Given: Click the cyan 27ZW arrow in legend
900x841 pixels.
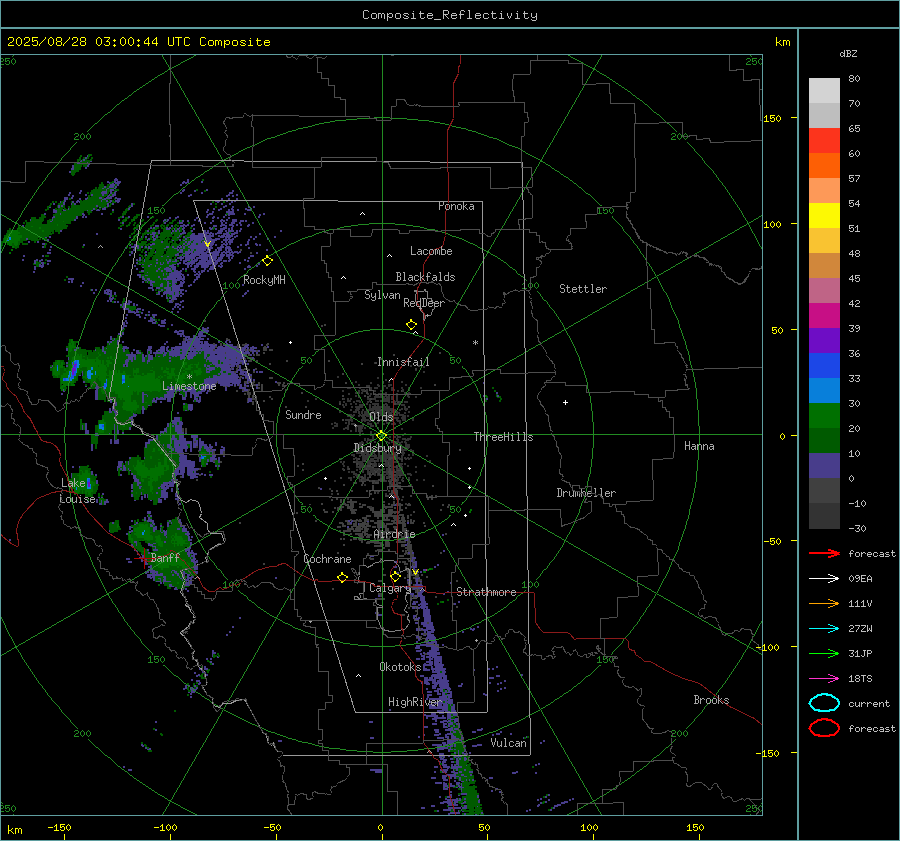Looking at the screenshot, I should click(824, 629).
